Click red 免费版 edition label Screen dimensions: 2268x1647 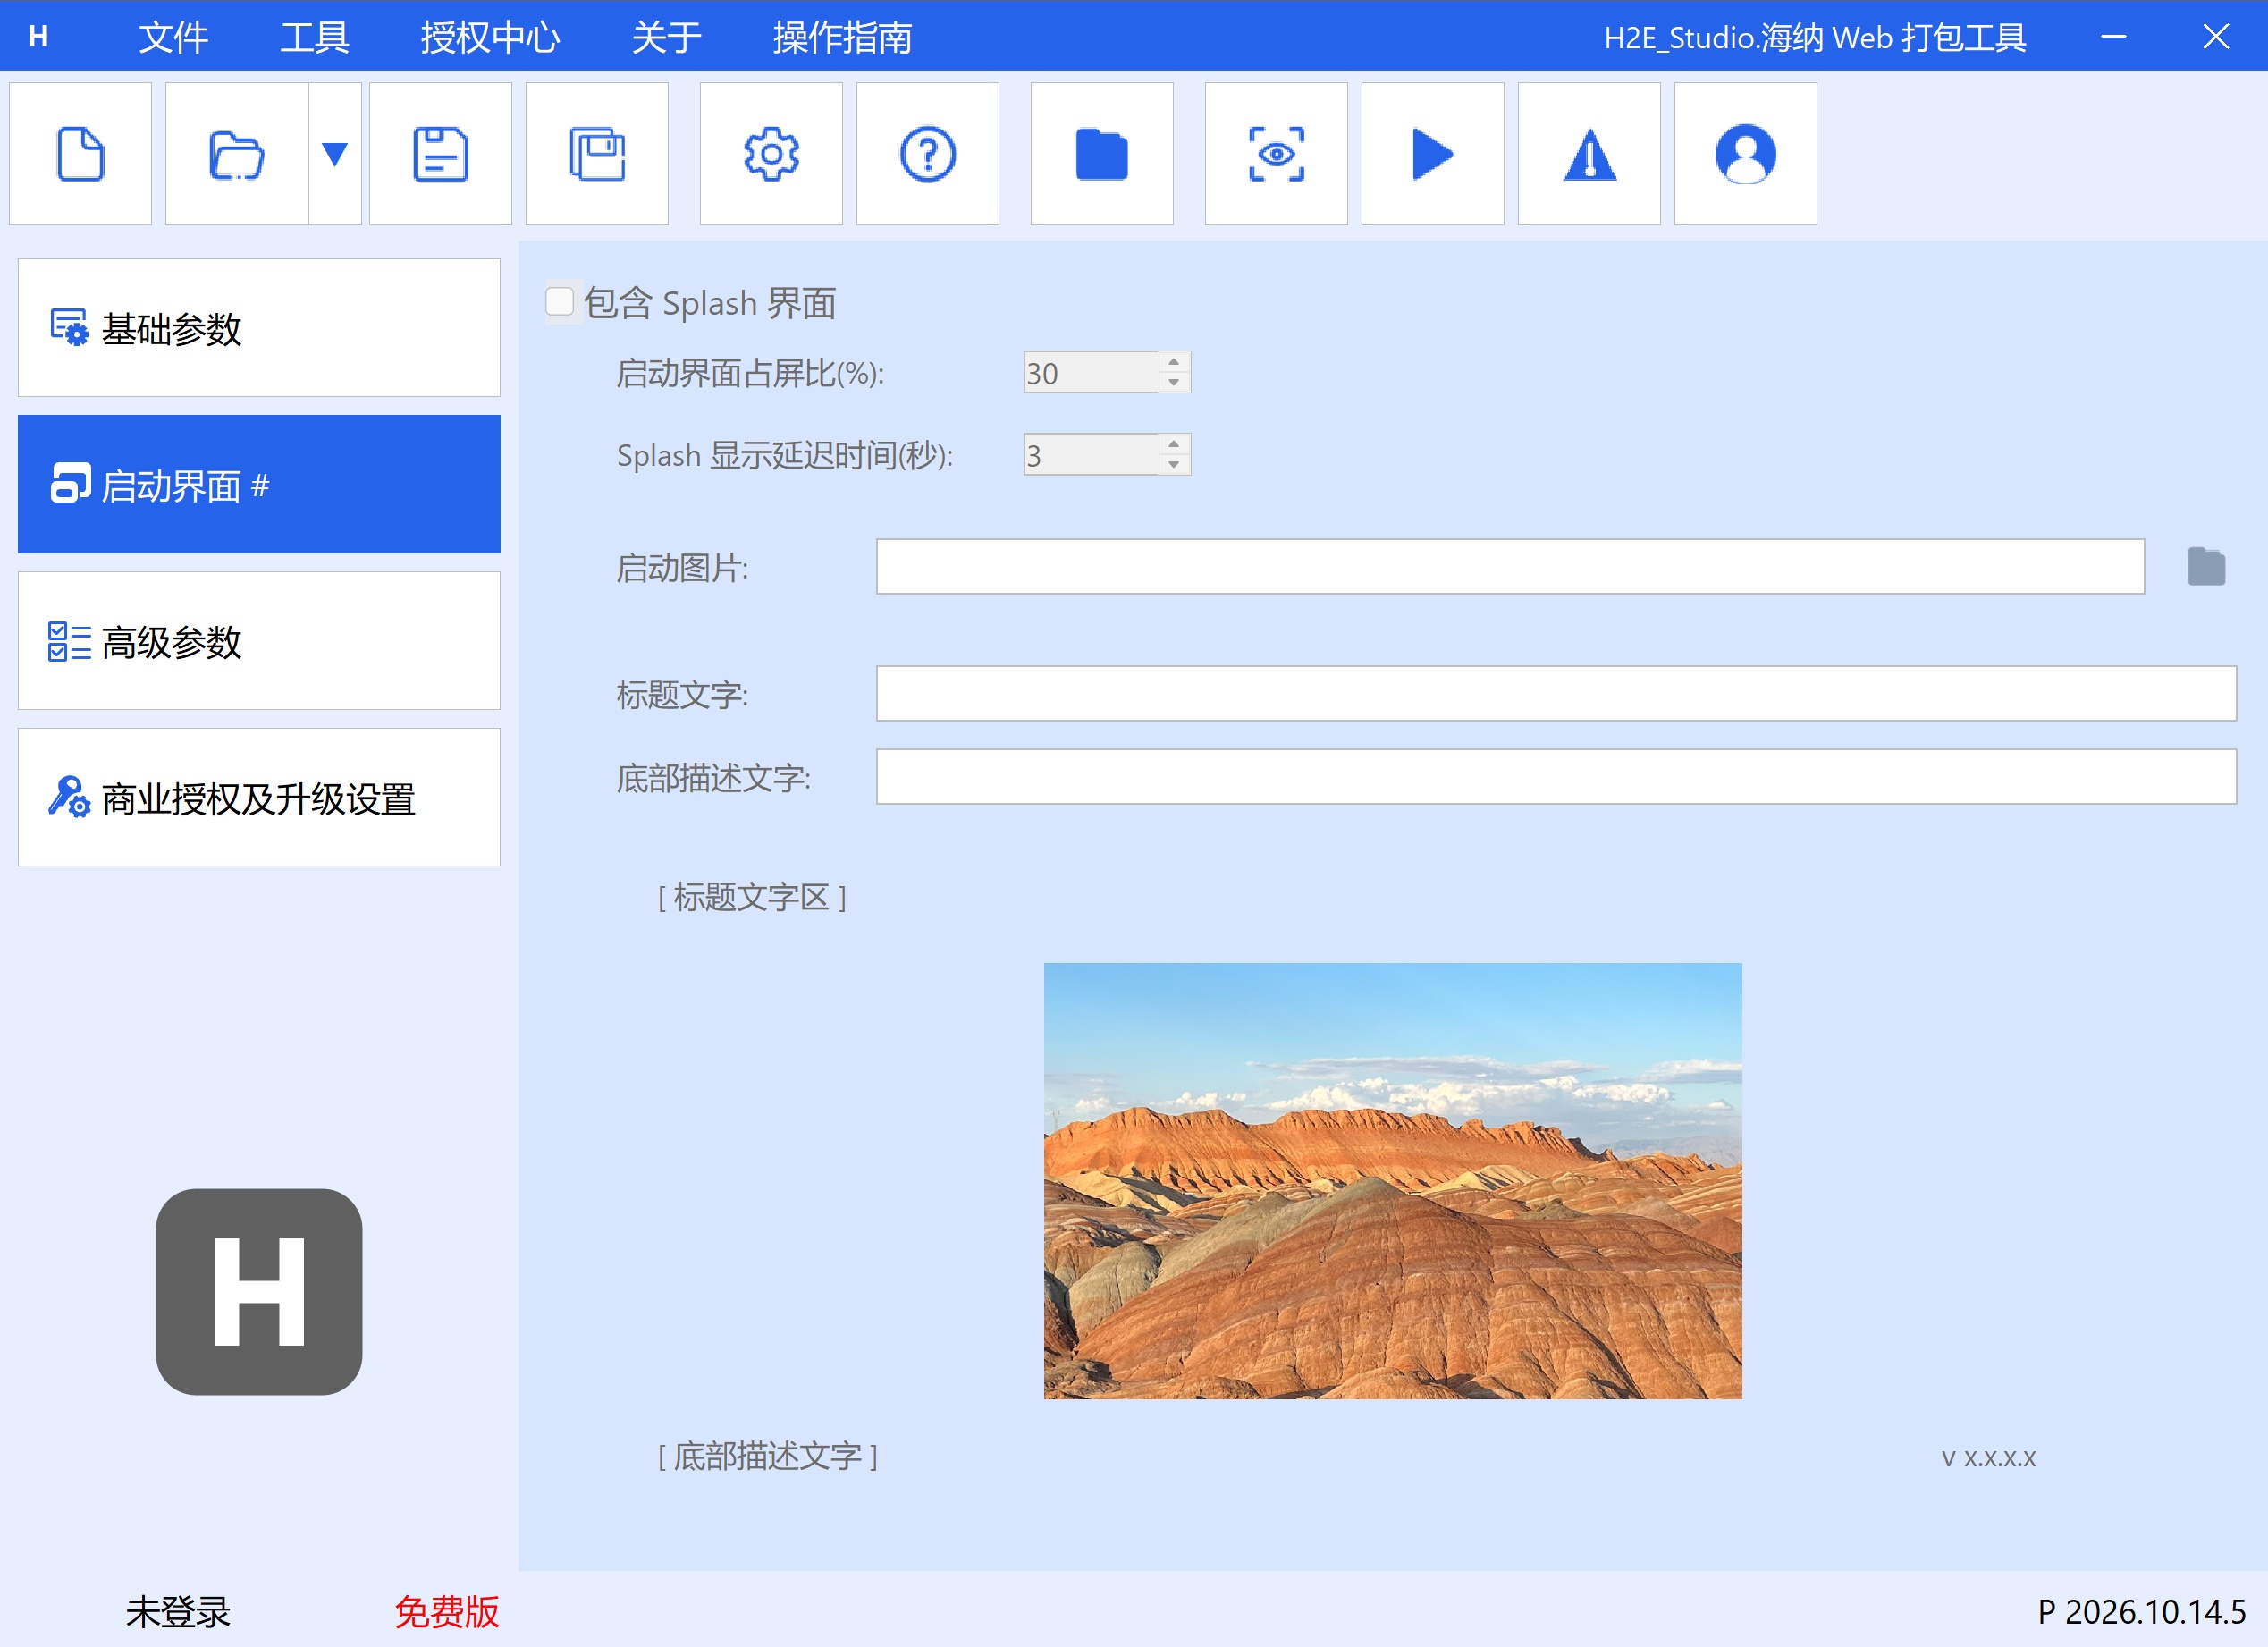point(446,1611)
